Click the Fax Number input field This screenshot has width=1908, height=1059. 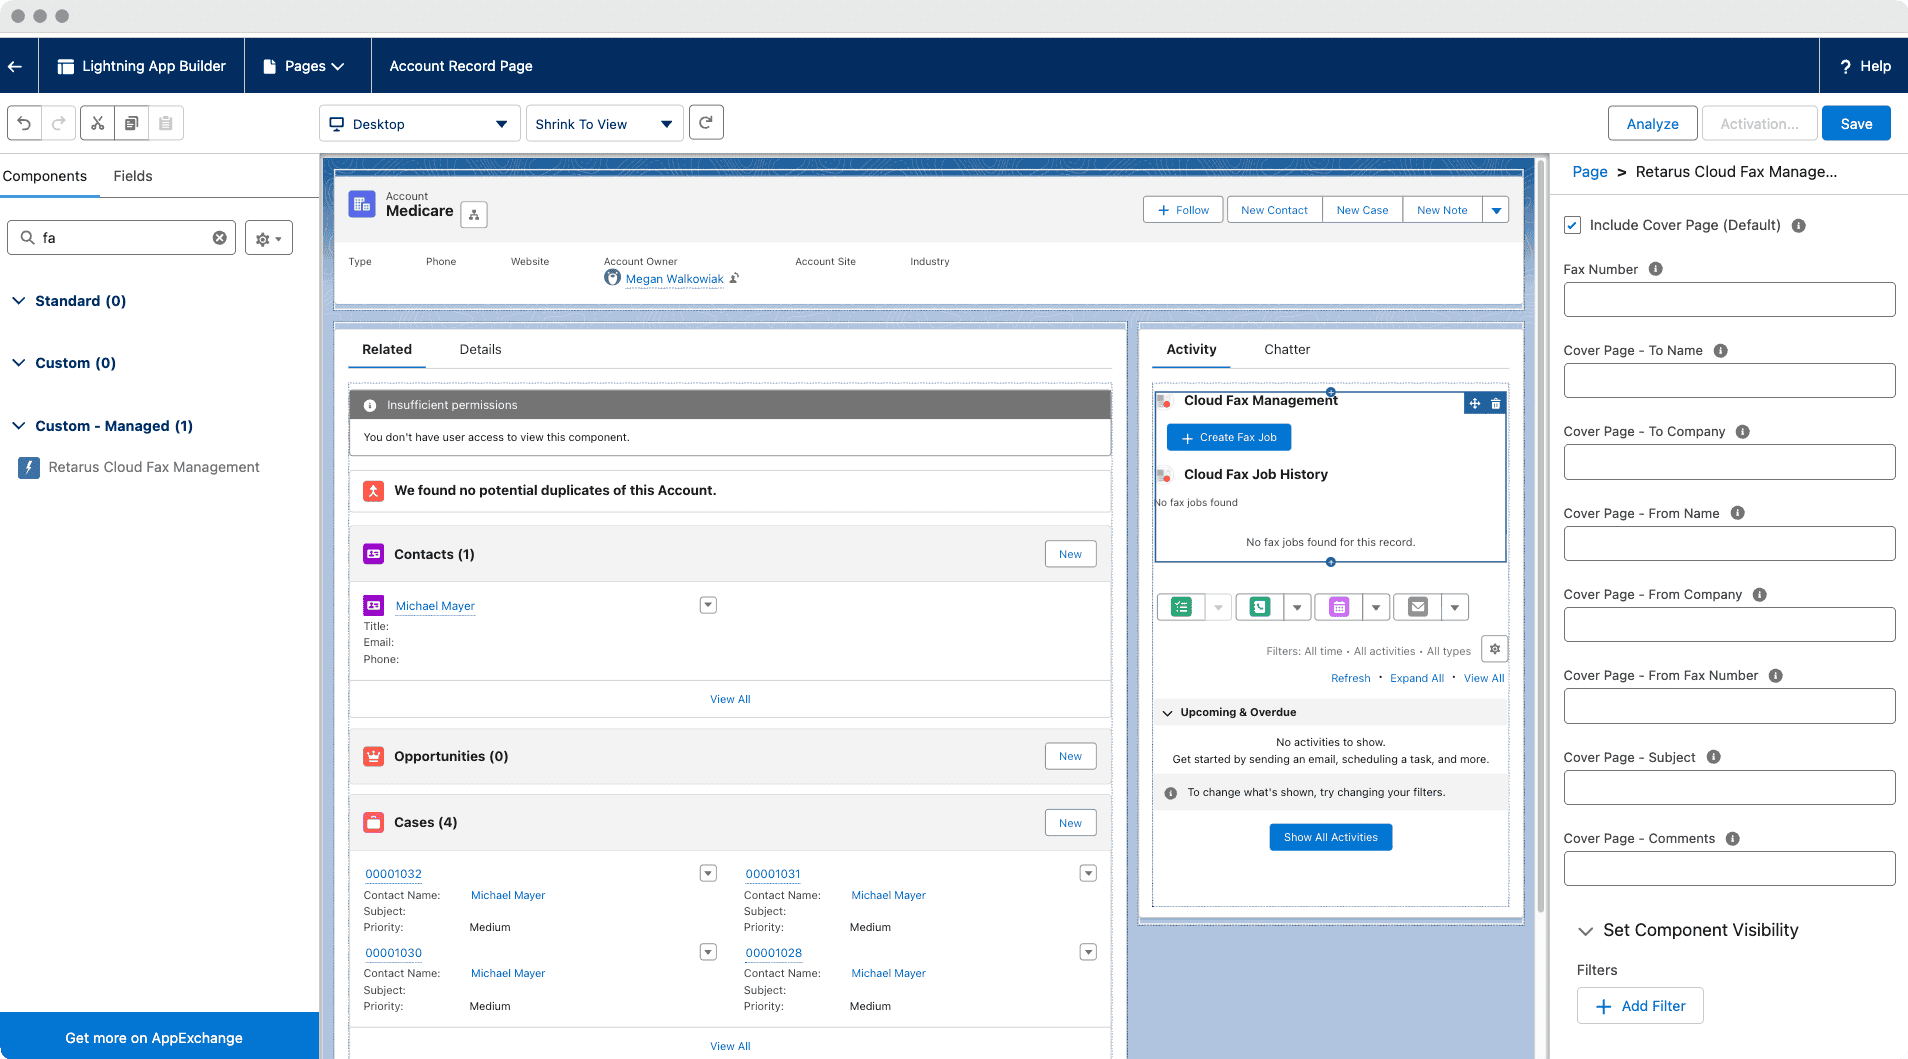[1729, 300]
